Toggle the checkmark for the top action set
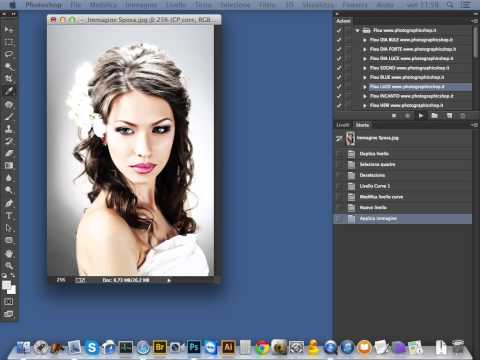This screenshot has width=480, height=360. pyautogui.click(x=339, y=30)
